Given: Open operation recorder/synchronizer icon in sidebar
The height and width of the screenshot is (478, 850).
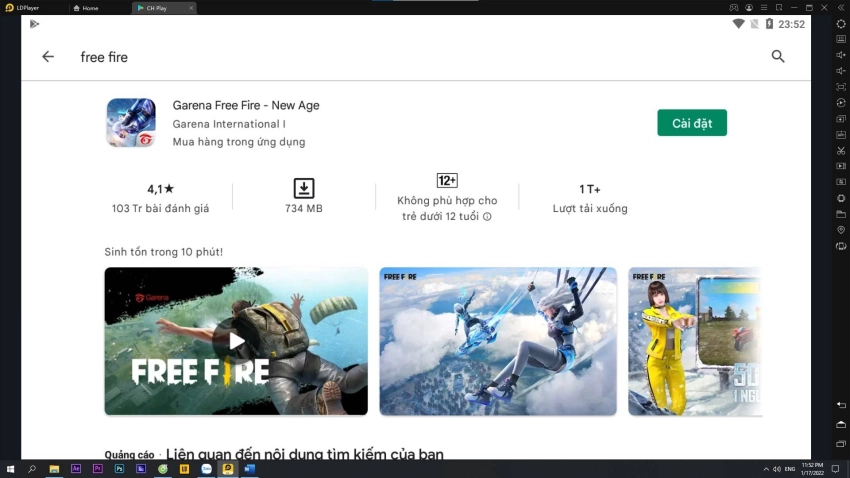Looking at the screenshot, I should click(841, 102).
